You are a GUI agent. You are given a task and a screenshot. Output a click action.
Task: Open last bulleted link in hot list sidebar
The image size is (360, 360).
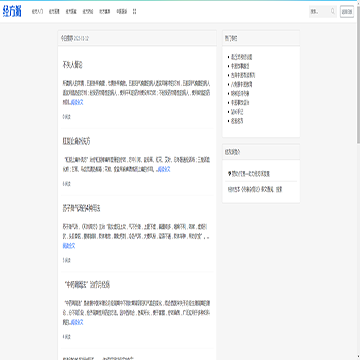237,121
